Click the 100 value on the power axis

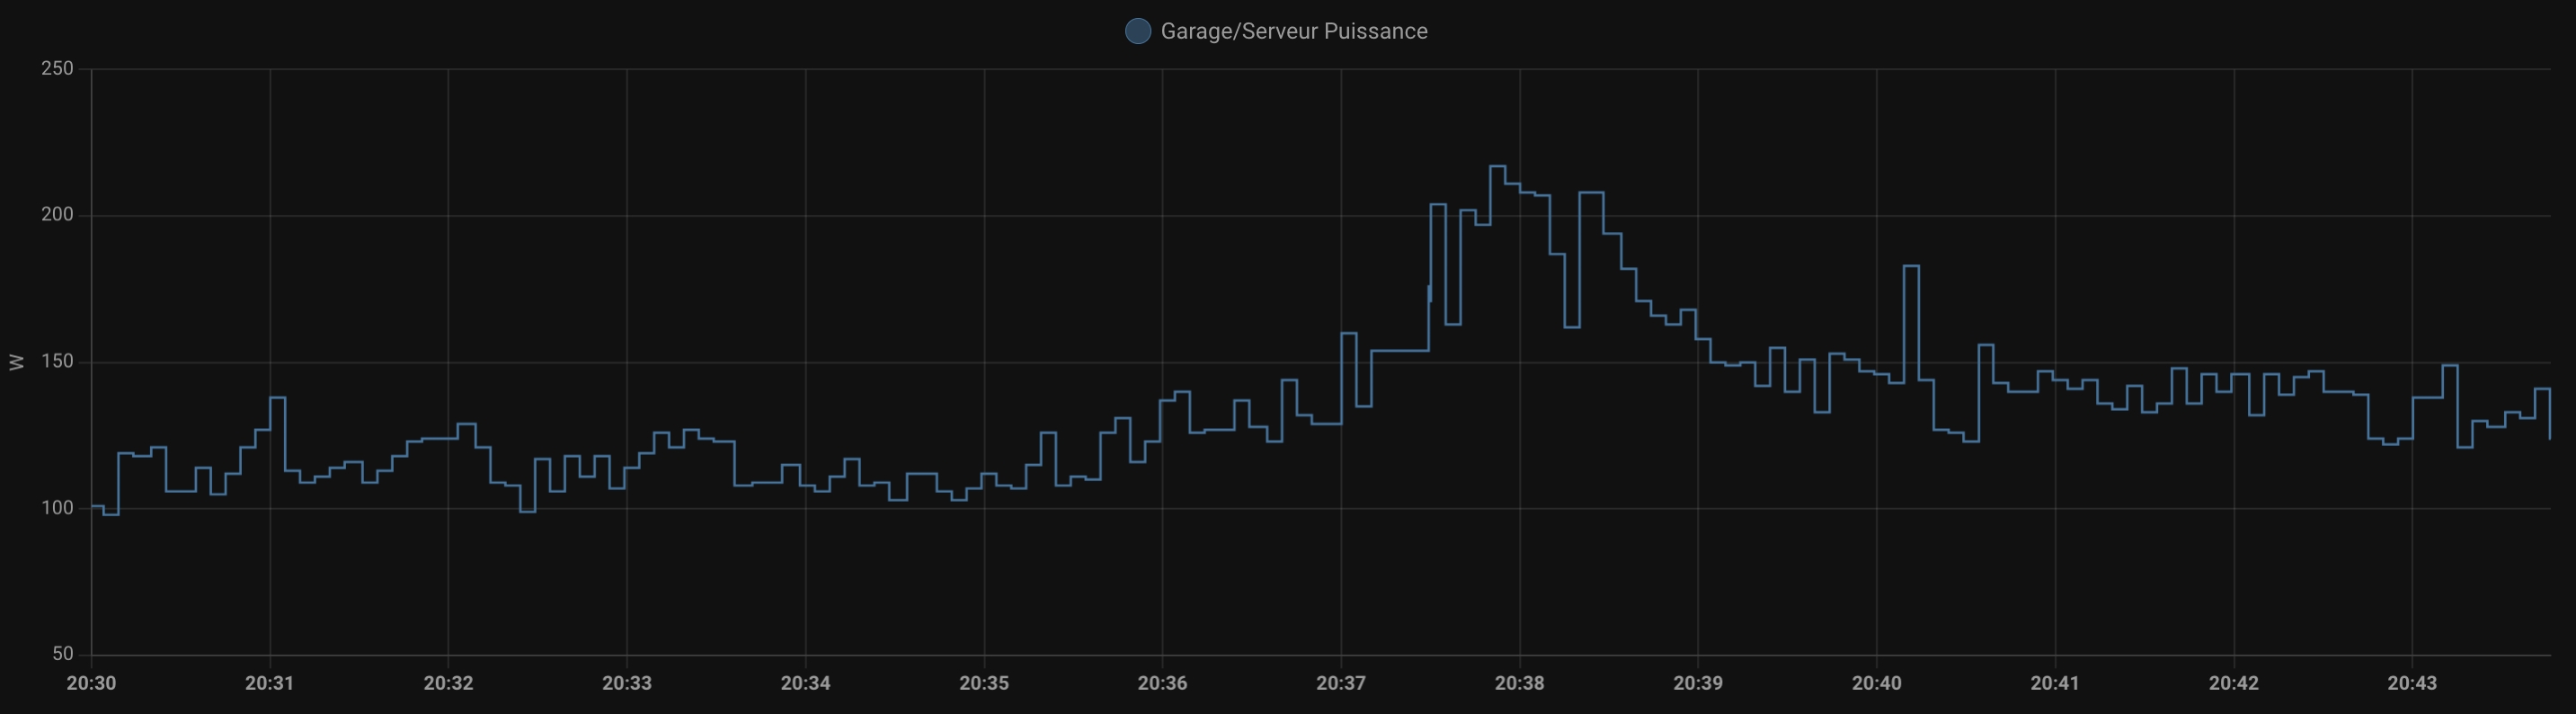coord(57,508)
